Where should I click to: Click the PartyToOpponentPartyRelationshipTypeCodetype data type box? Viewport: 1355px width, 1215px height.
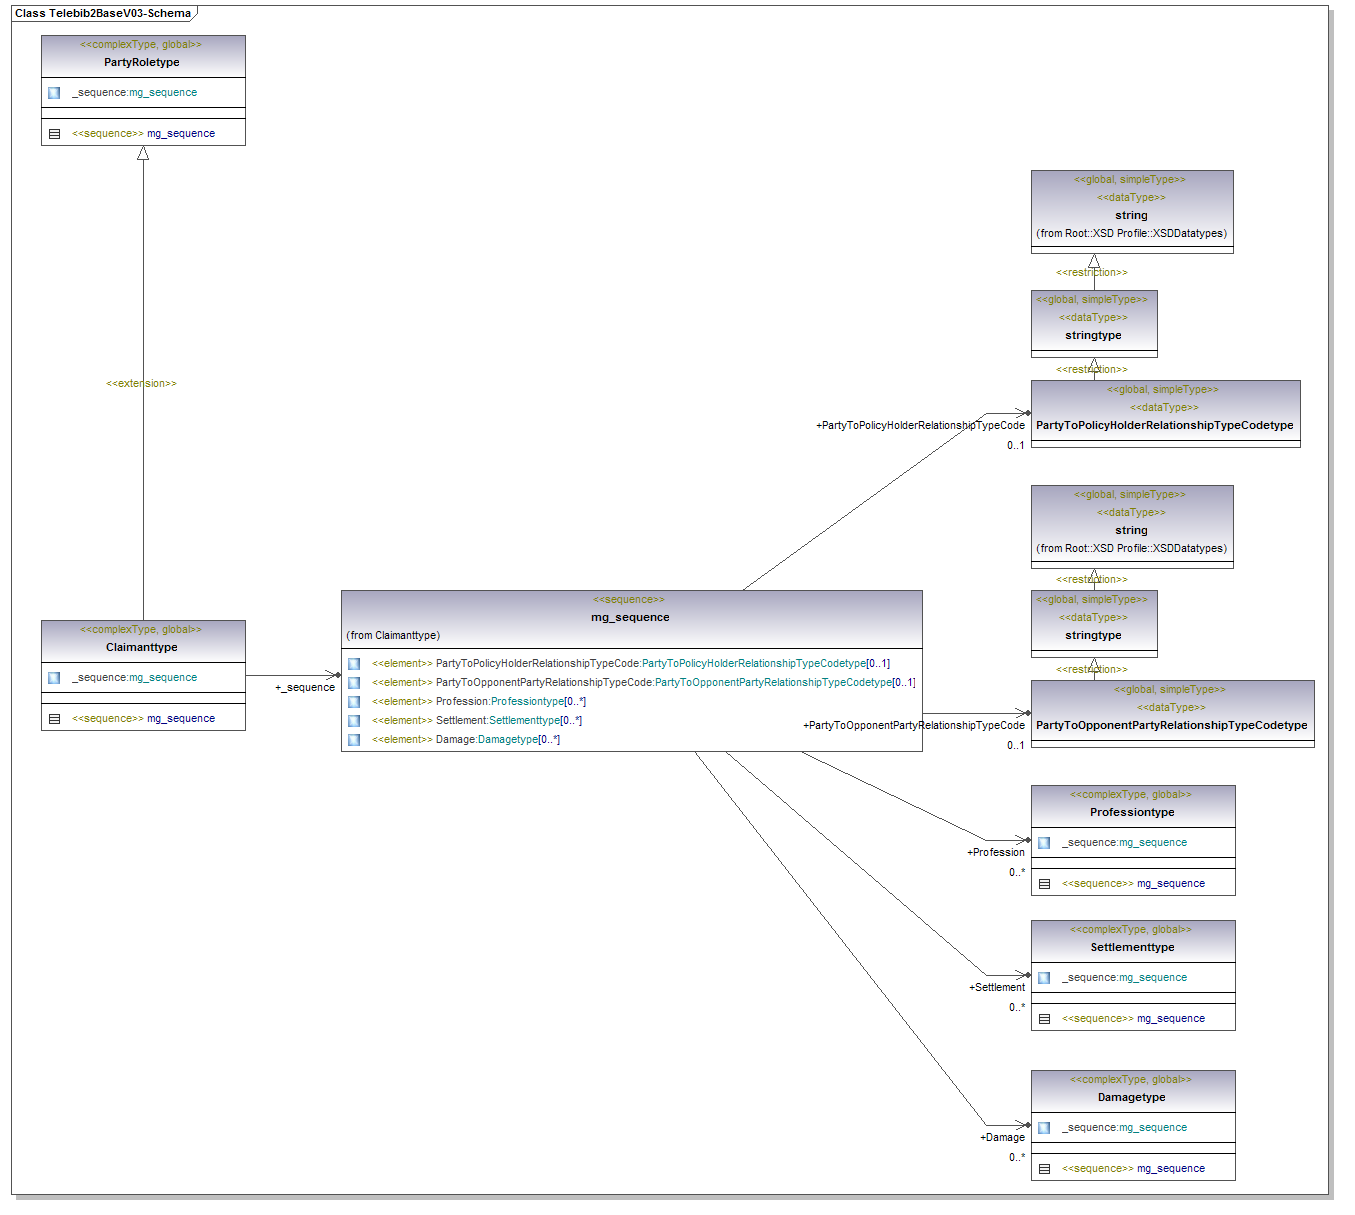(x=1171, y=725)
